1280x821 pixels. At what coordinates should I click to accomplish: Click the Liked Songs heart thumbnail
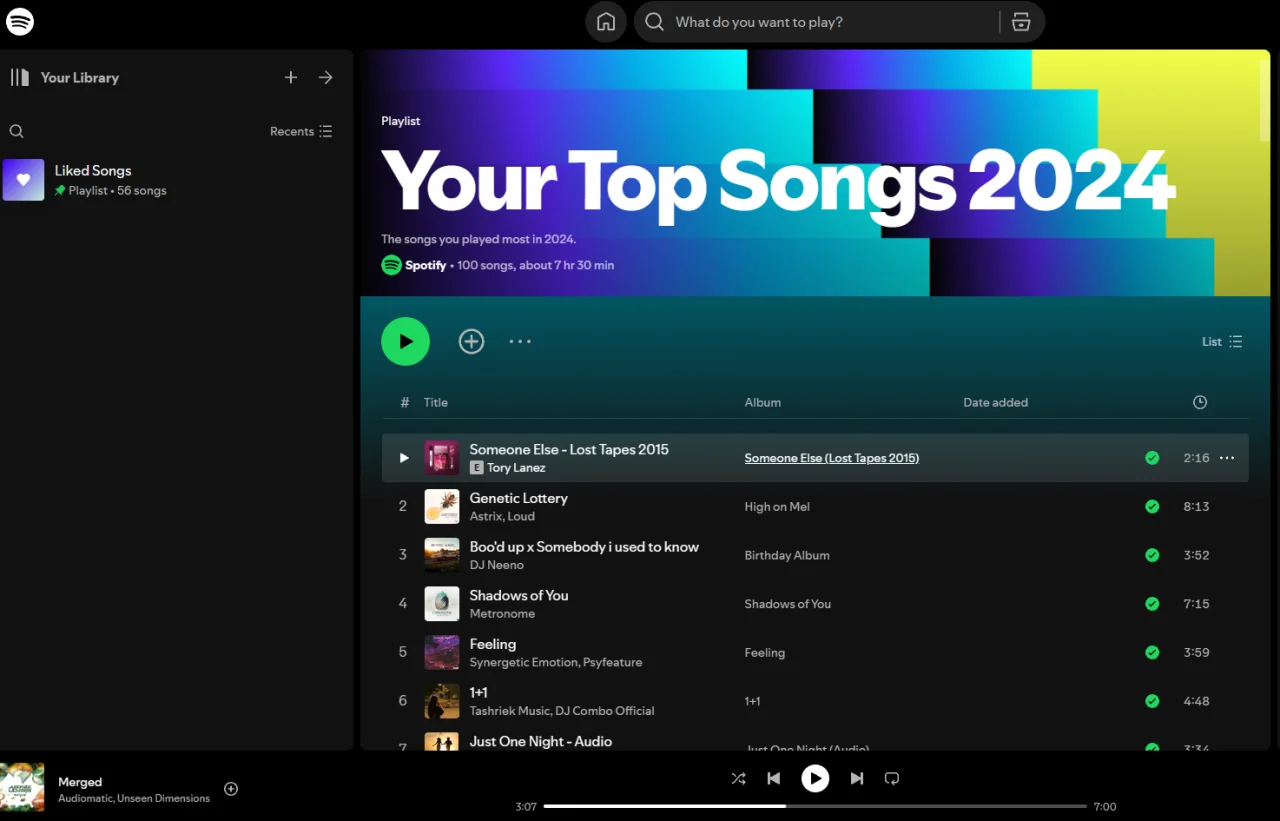(x=23, y=180)
